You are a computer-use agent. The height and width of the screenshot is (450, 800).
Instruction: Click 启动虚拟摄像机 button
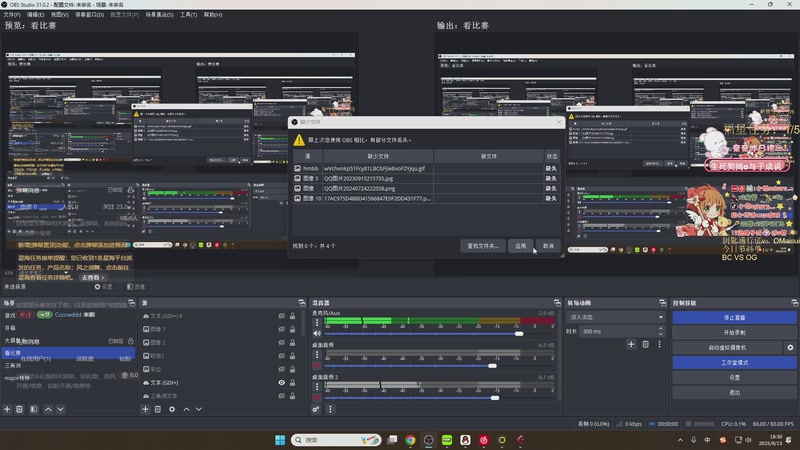(727, 347)
